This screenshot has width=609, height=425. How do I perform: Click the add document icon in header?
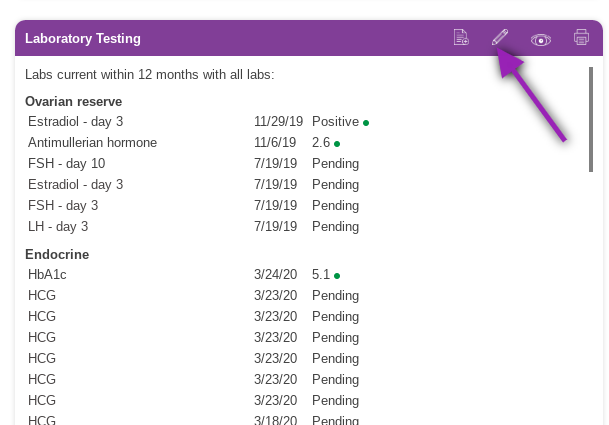(461, 38)
